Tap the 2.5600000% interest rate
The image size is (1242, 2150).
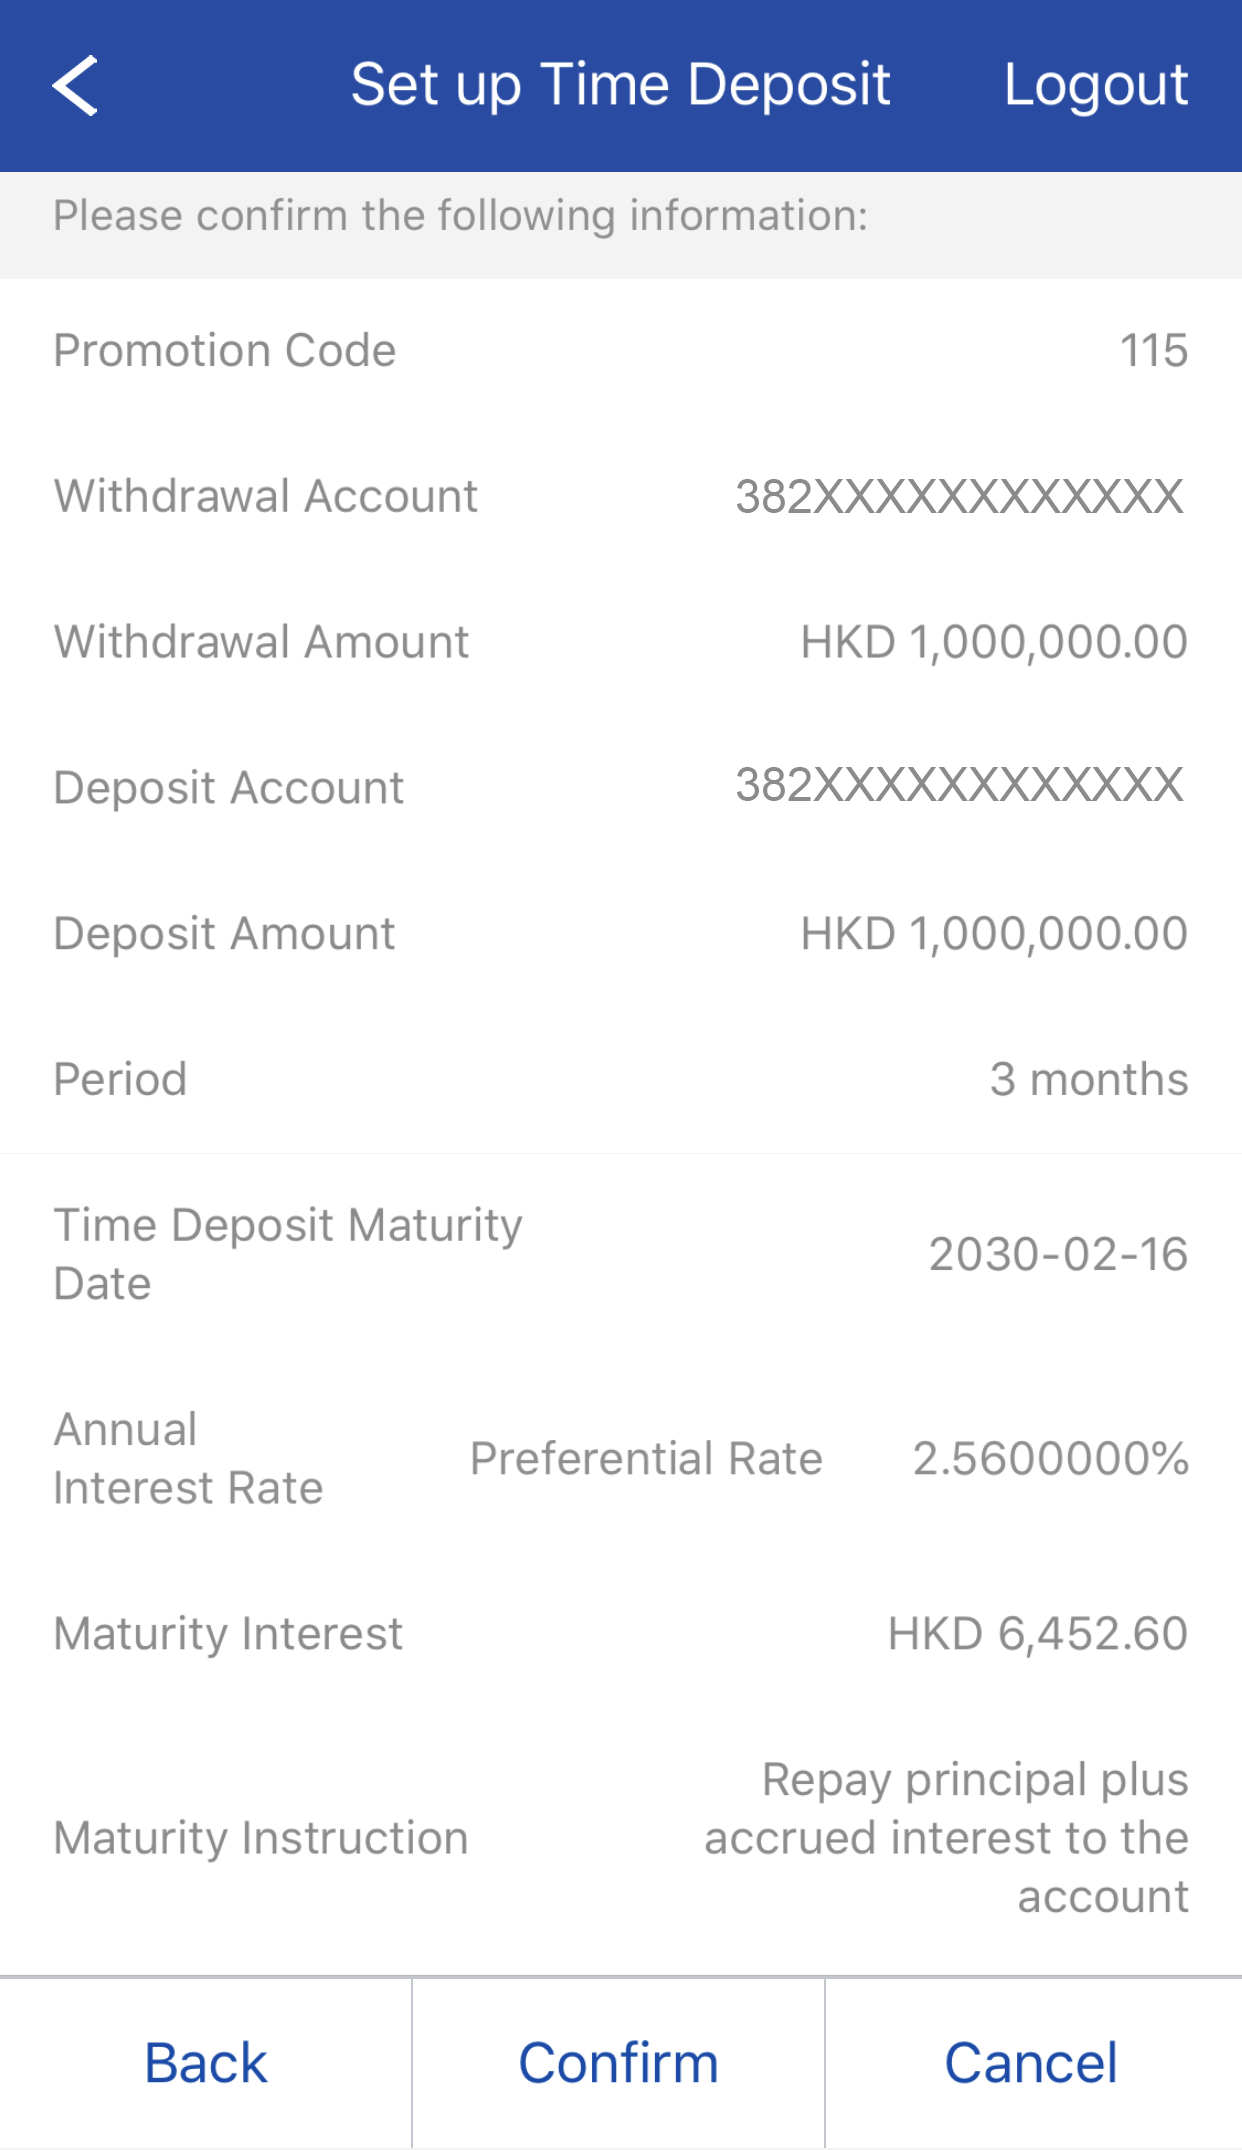(x=1050, y=1459)
